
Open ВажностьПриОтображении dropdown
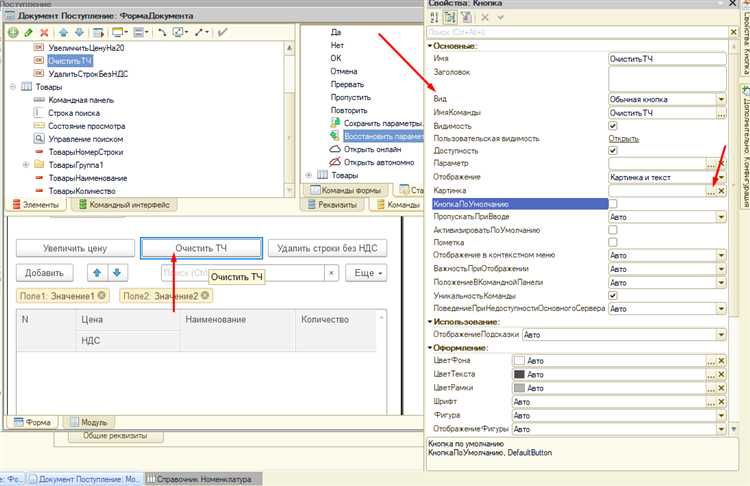(721, 269)
